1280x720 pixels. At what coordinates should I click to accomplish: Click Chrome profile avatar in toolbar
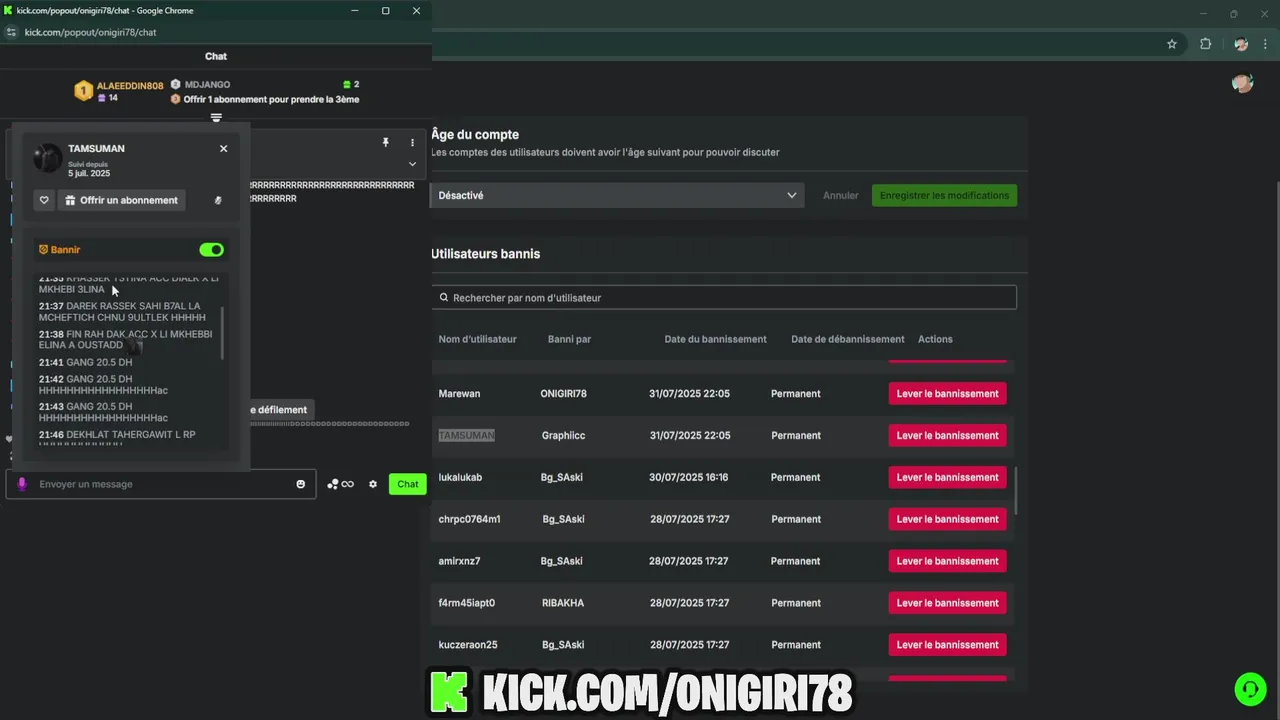(x=1241, y=44)
